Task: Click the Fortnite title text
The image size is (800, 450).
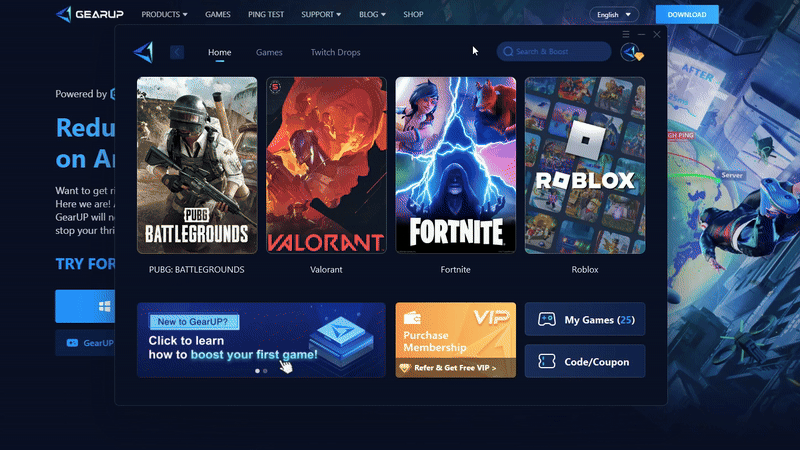Action: (x=456, y=269)
